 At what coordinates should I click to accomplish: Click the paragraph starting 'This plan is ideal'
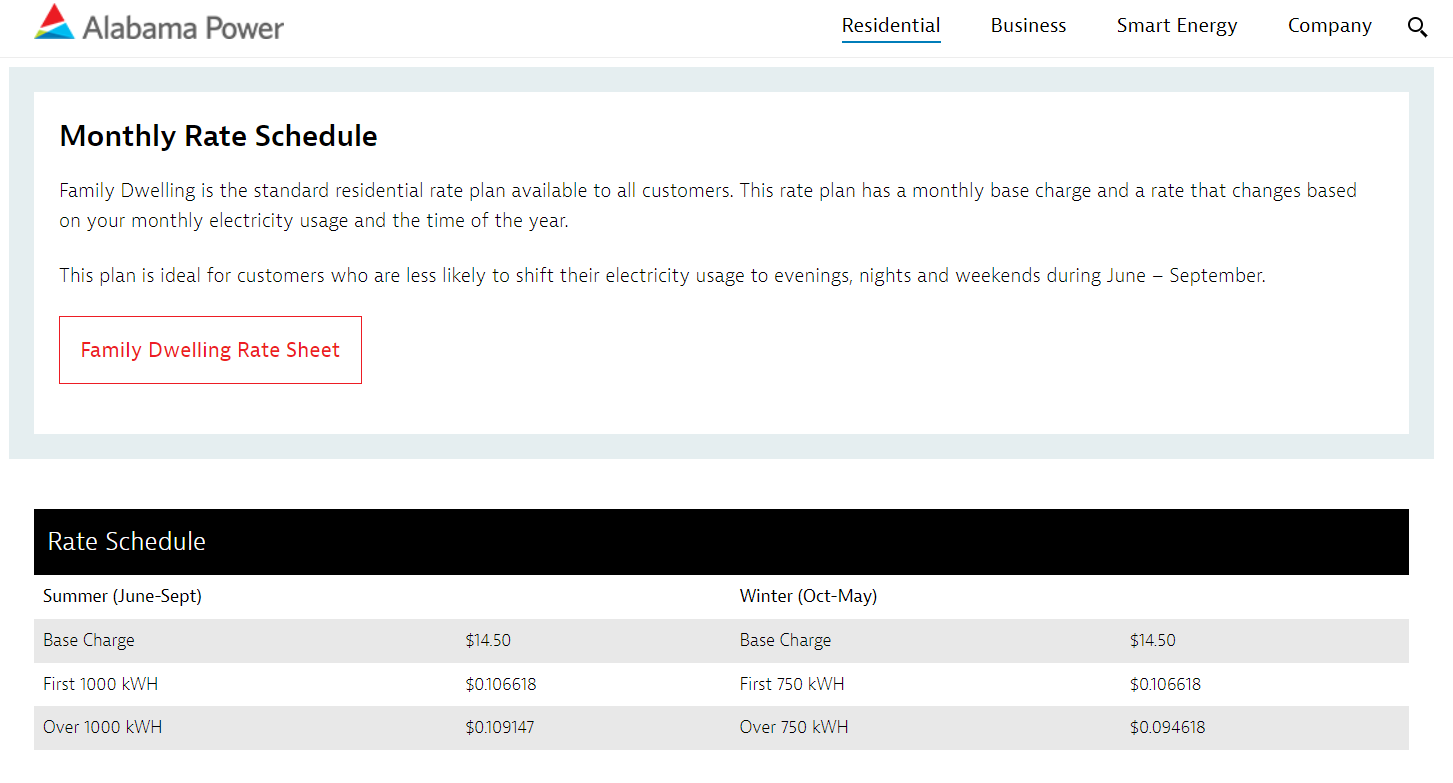click(662, 275)
